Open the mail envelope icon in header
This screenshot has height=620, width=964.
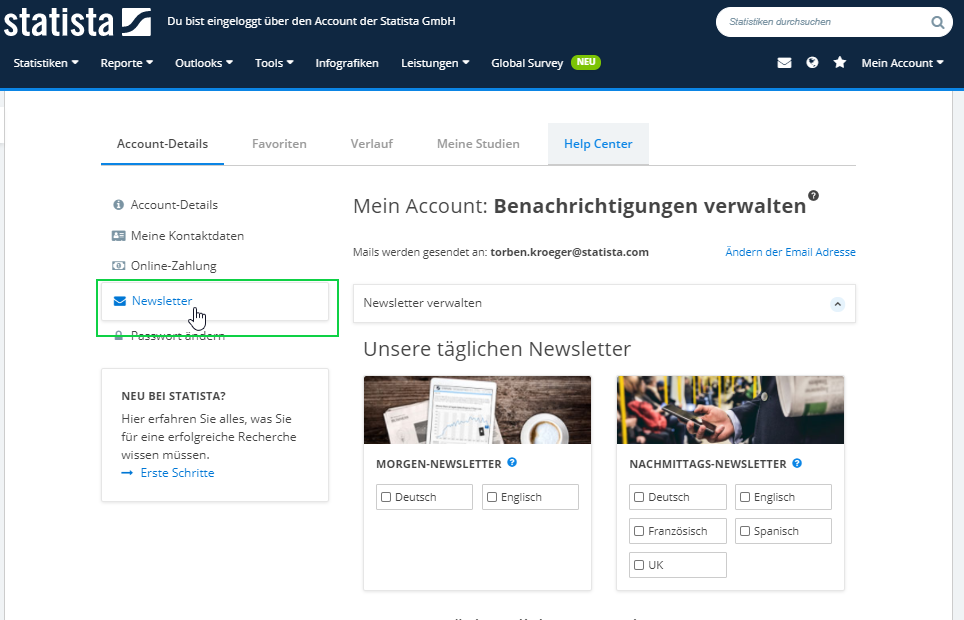pyautogui.click(x=784, y=63)
